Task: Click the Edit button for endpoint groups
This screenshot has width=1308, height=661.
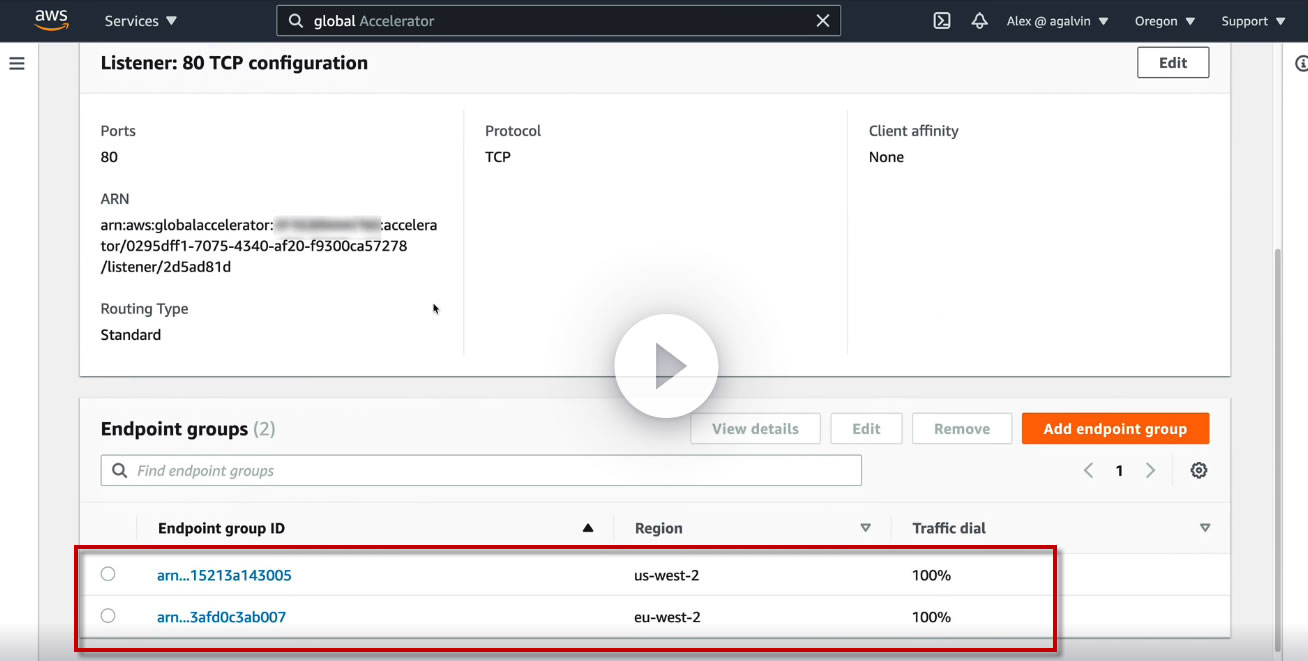Action: tap(866, 429)
